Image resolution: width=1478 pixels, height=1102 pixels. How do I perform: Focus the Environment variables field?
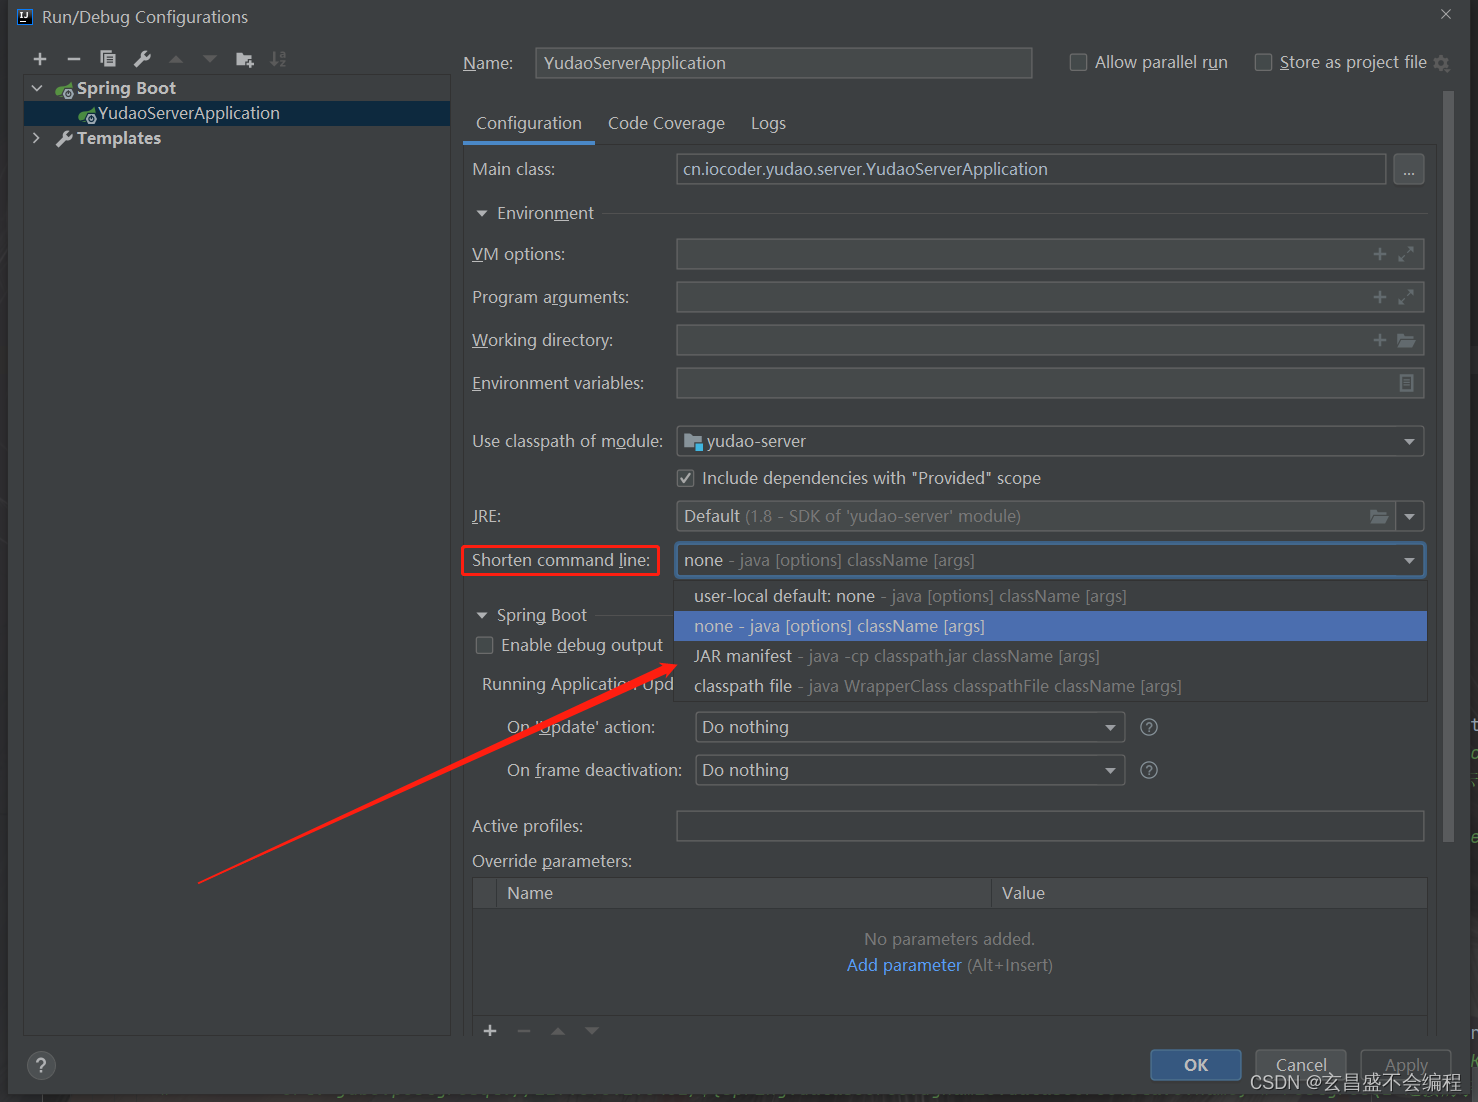1050,383
